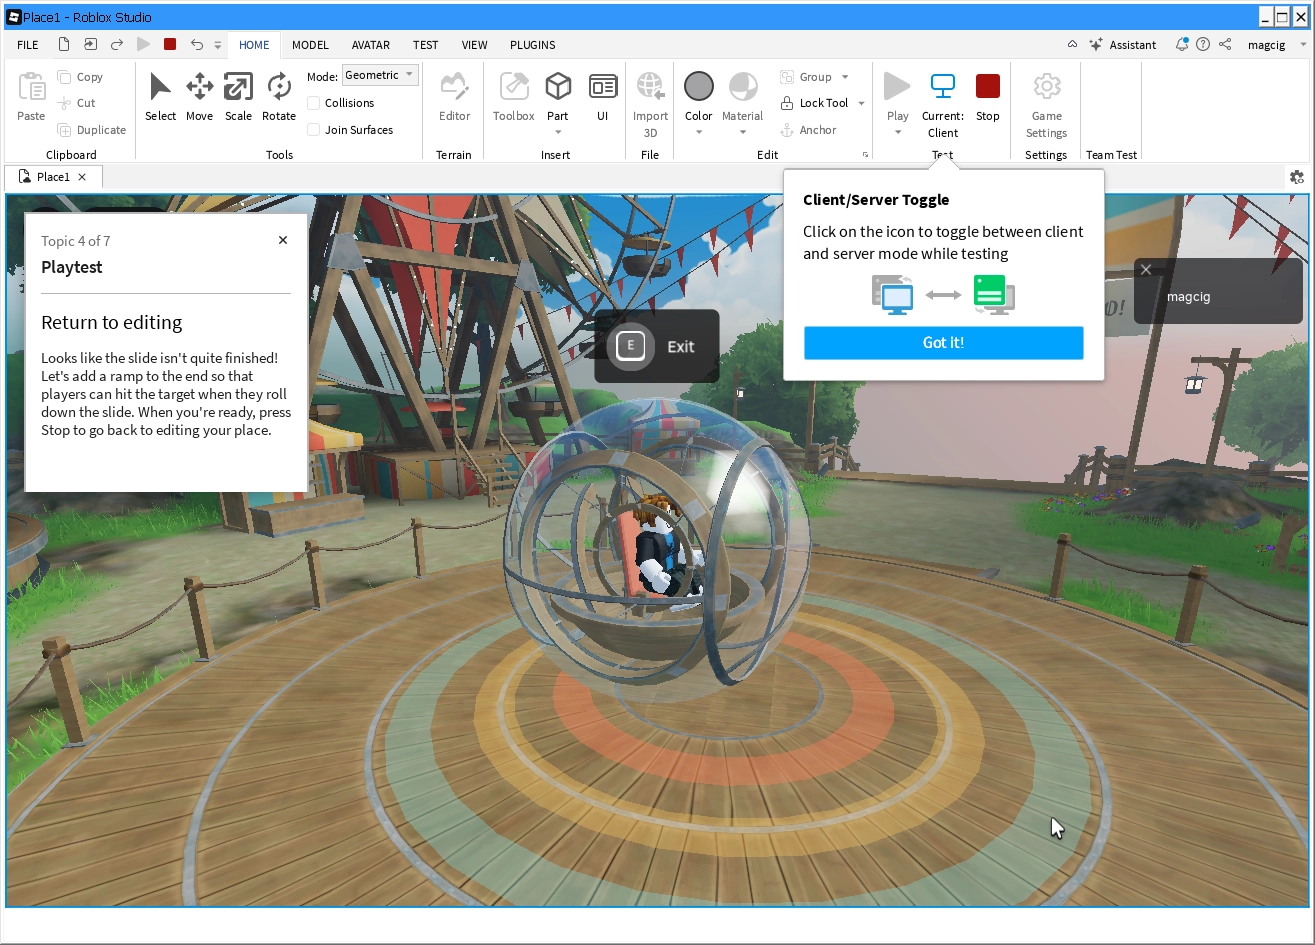Expand the Color dropdown arrow
Viewport: 1315px width, 945px height.
[699, 132]
